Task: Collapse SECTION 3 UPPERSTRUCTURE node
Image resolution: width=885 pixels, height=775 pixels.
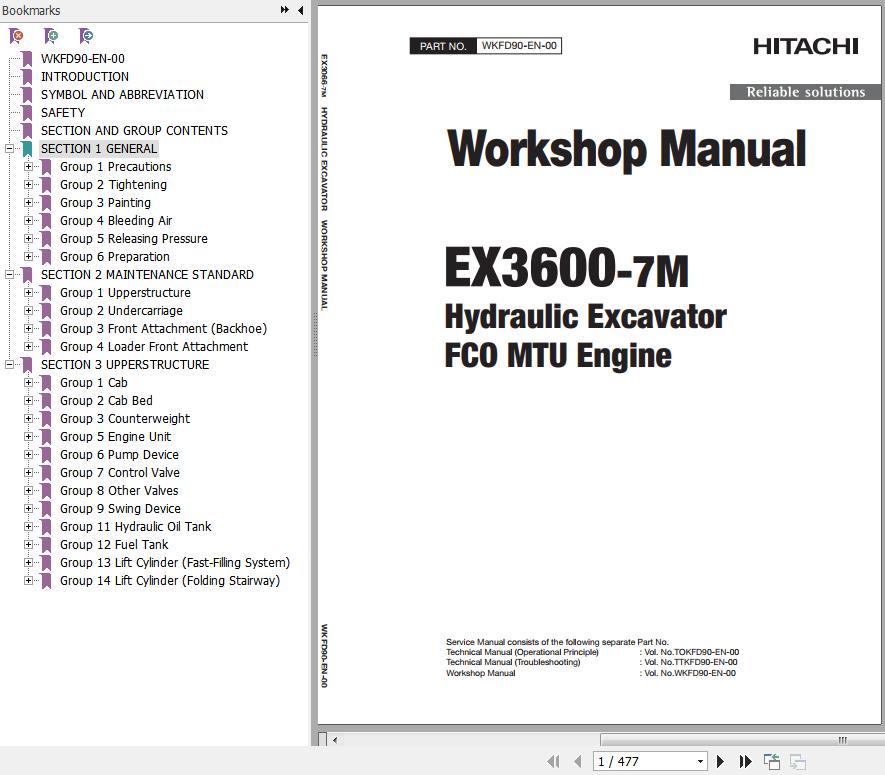Action: point(9,365)
